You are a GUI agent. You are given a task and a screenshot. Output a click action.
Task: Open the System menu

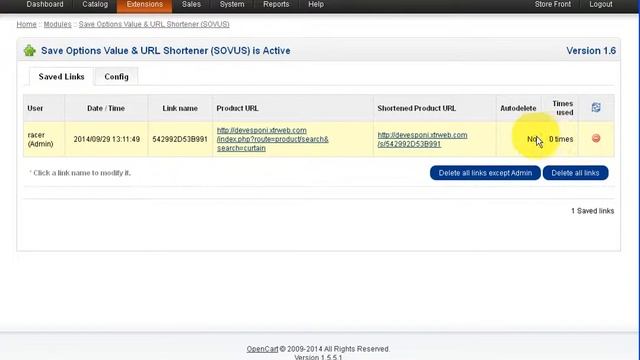(232, 4)
